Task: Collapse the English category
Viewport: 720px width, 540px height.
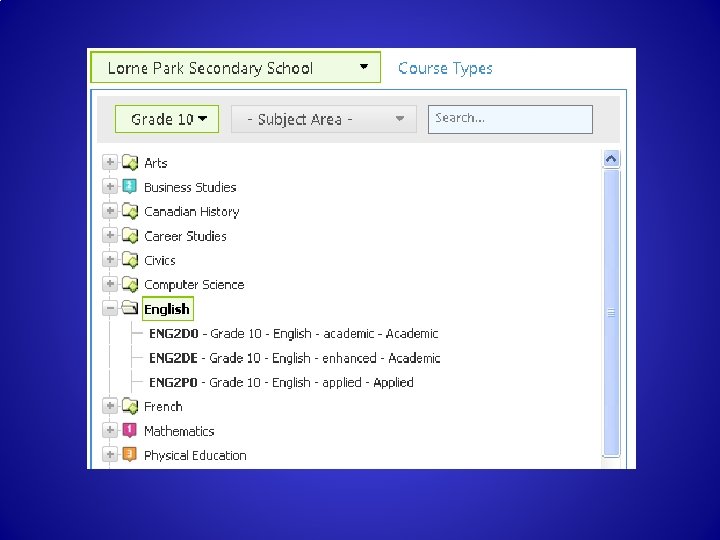Action: [110, 309]
